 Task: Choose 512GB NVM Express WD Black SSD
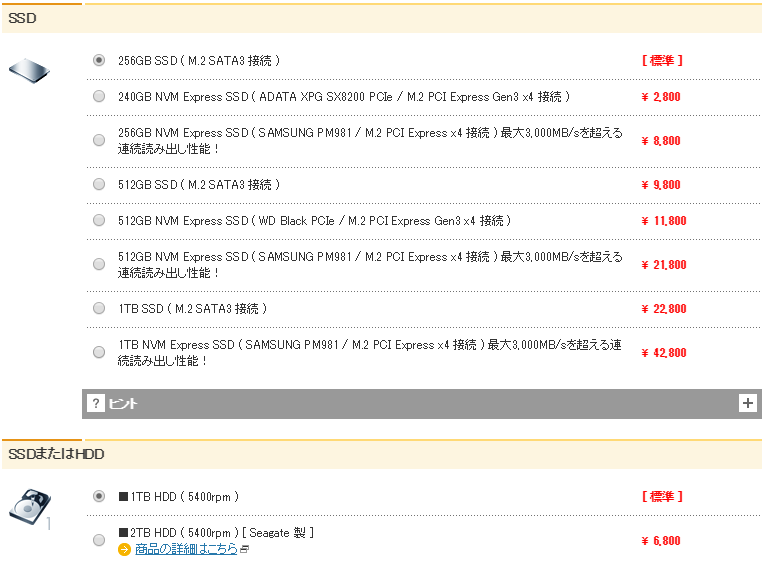tap(99, 221)
